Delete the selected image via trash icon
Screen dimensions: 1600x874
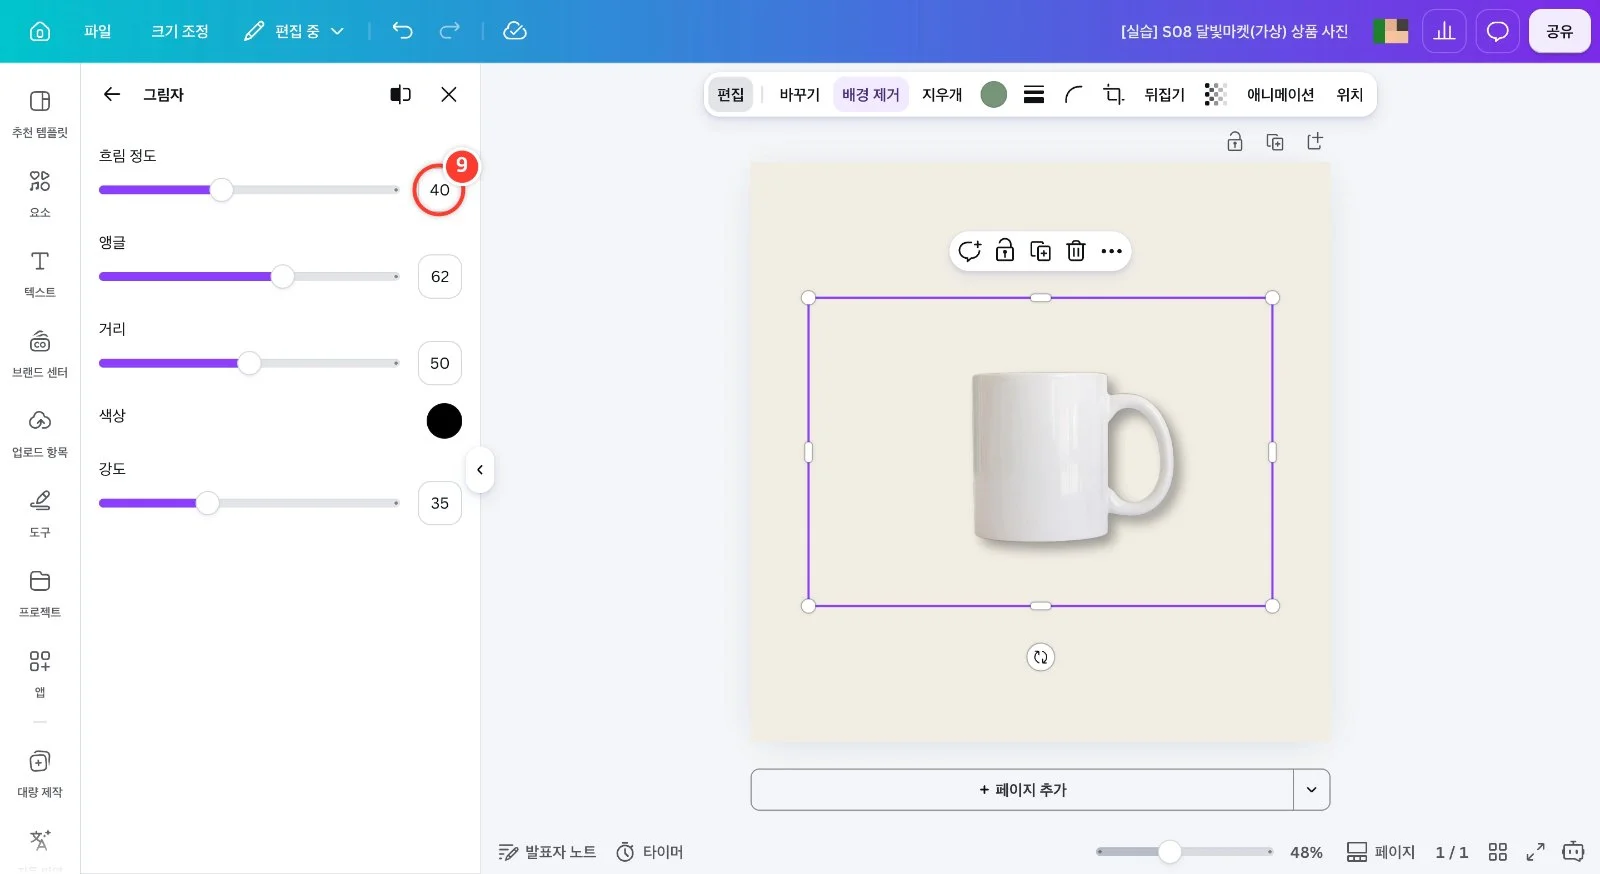pyautogui.click(x=1076, y=251)
